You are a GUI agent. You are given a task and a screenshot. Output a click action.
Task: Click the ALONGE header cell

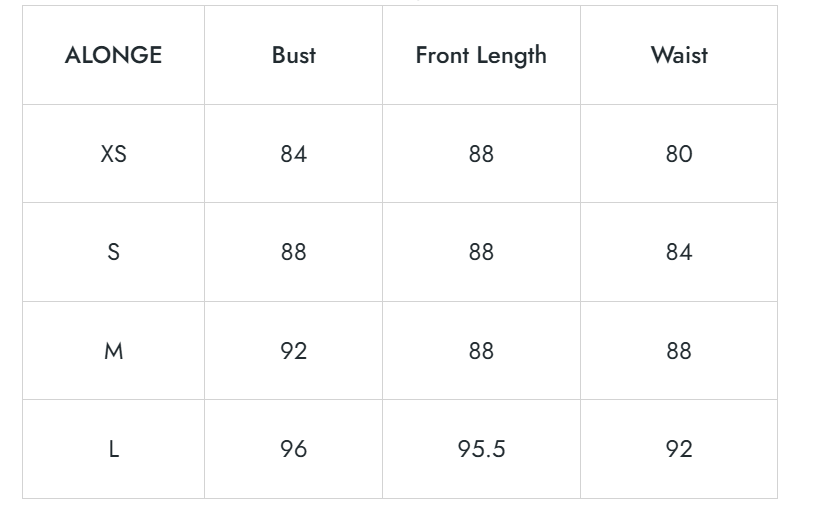point(113,55)
